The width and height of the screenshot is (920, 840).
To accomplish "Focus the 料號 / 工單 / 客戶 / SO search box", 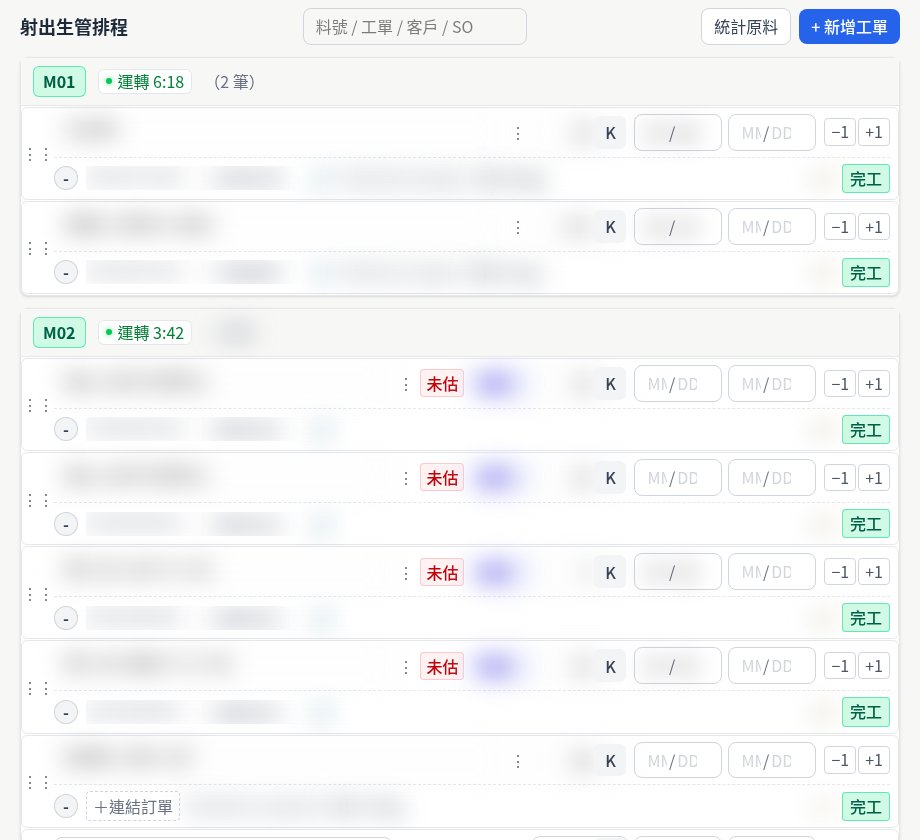I will pyautogui.click(x=415, y=26).
